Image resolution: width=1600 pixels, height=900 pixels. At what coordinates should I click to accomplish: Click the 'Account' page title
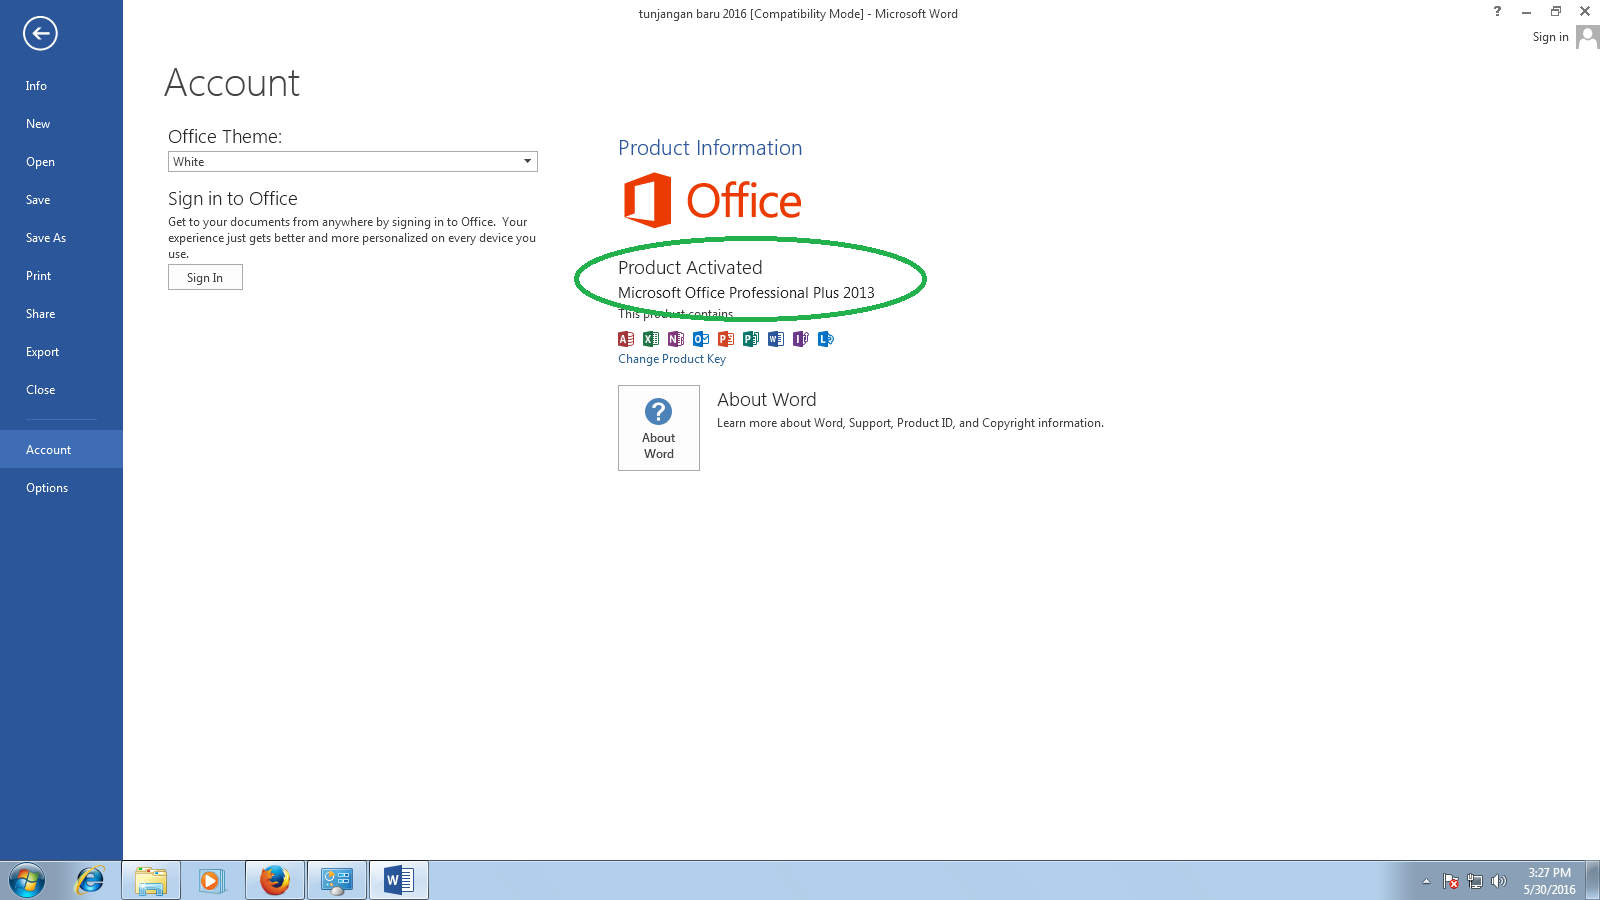(232, 83)
